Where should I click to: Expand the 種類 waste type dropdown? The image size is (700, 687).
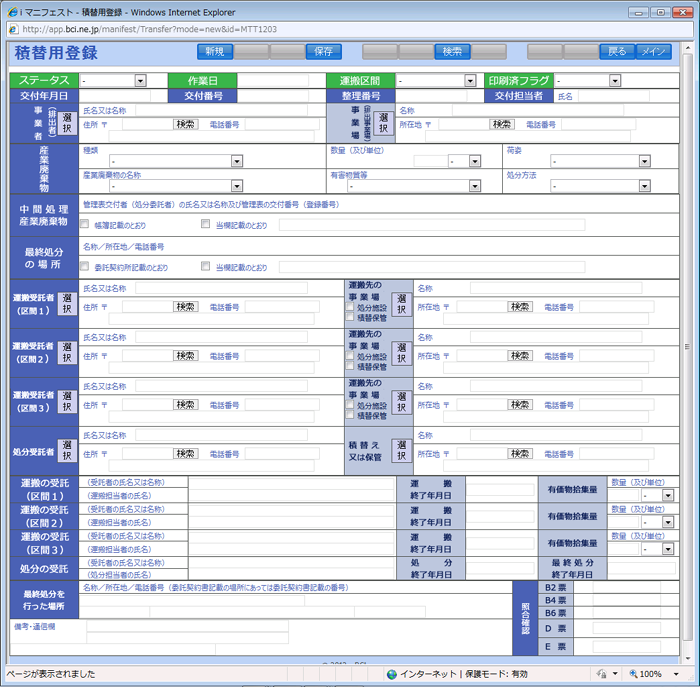click(237, 161)
